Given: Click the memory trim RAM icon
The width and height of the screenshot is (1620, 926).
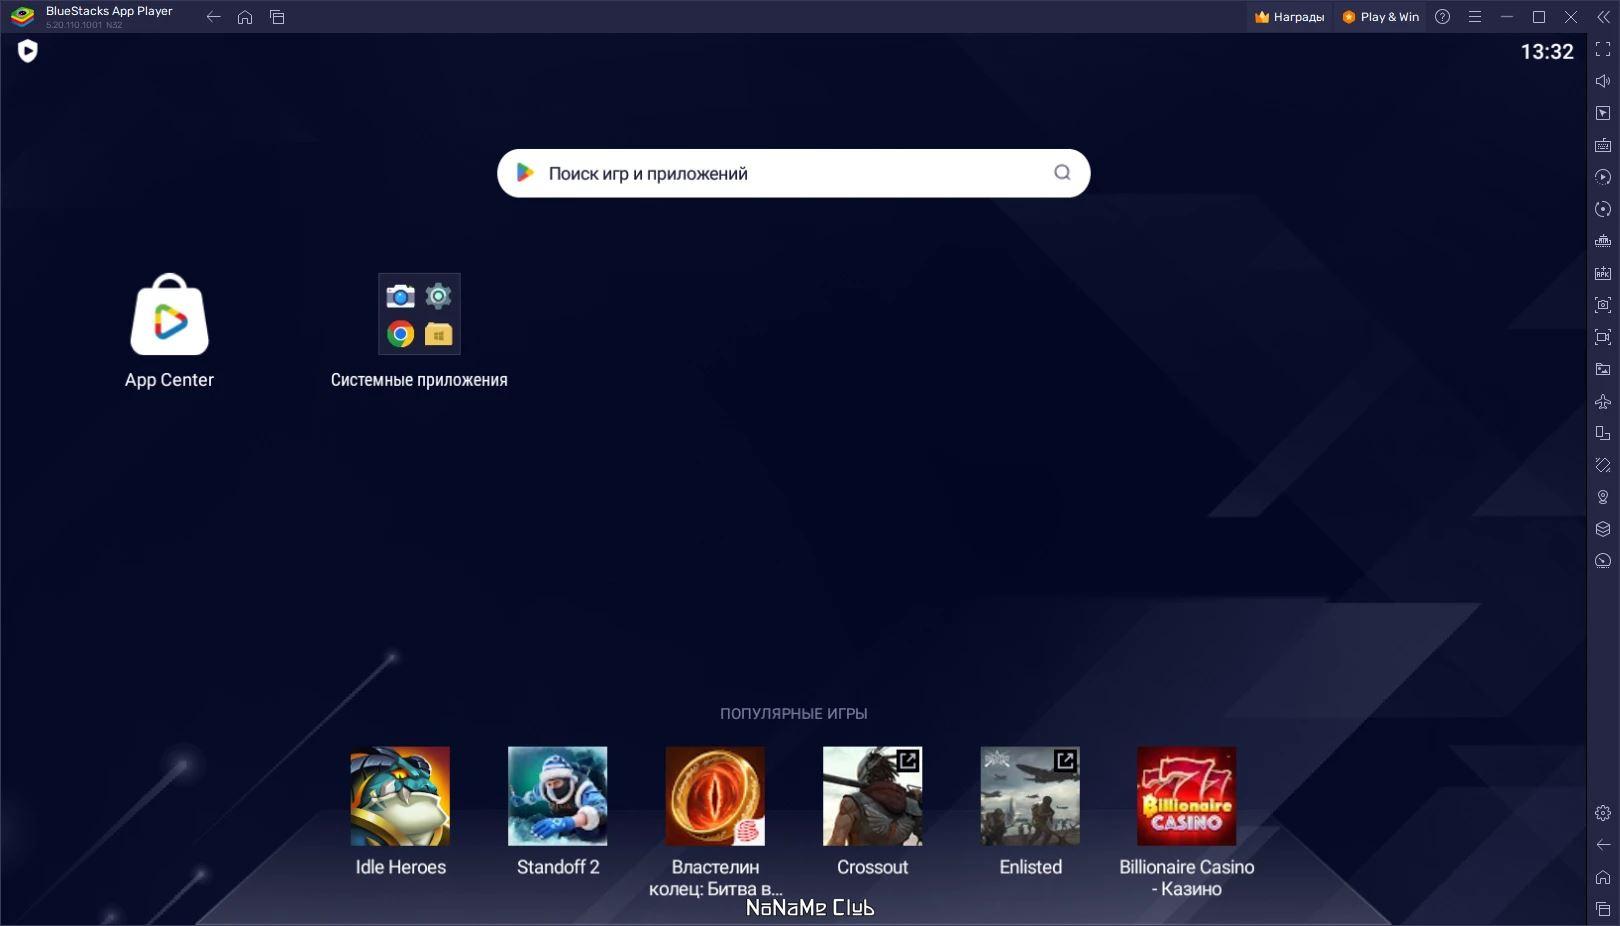Looking at the screenshot, I should [x=1603, y=241].
